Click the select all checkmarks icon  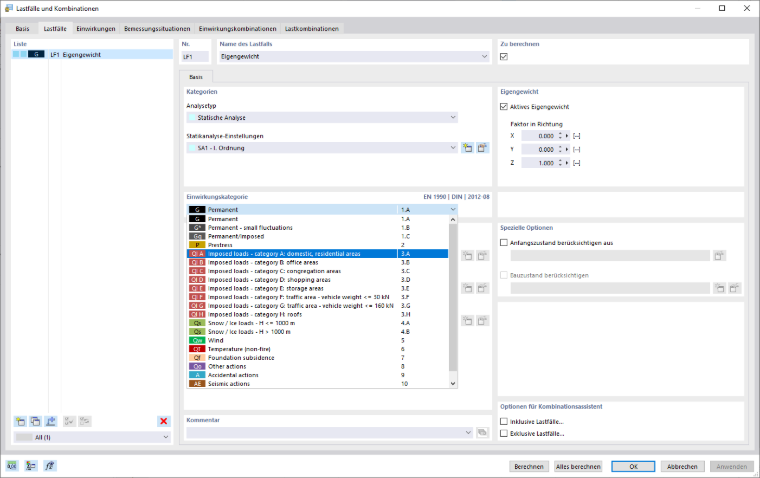click(69, 421)
